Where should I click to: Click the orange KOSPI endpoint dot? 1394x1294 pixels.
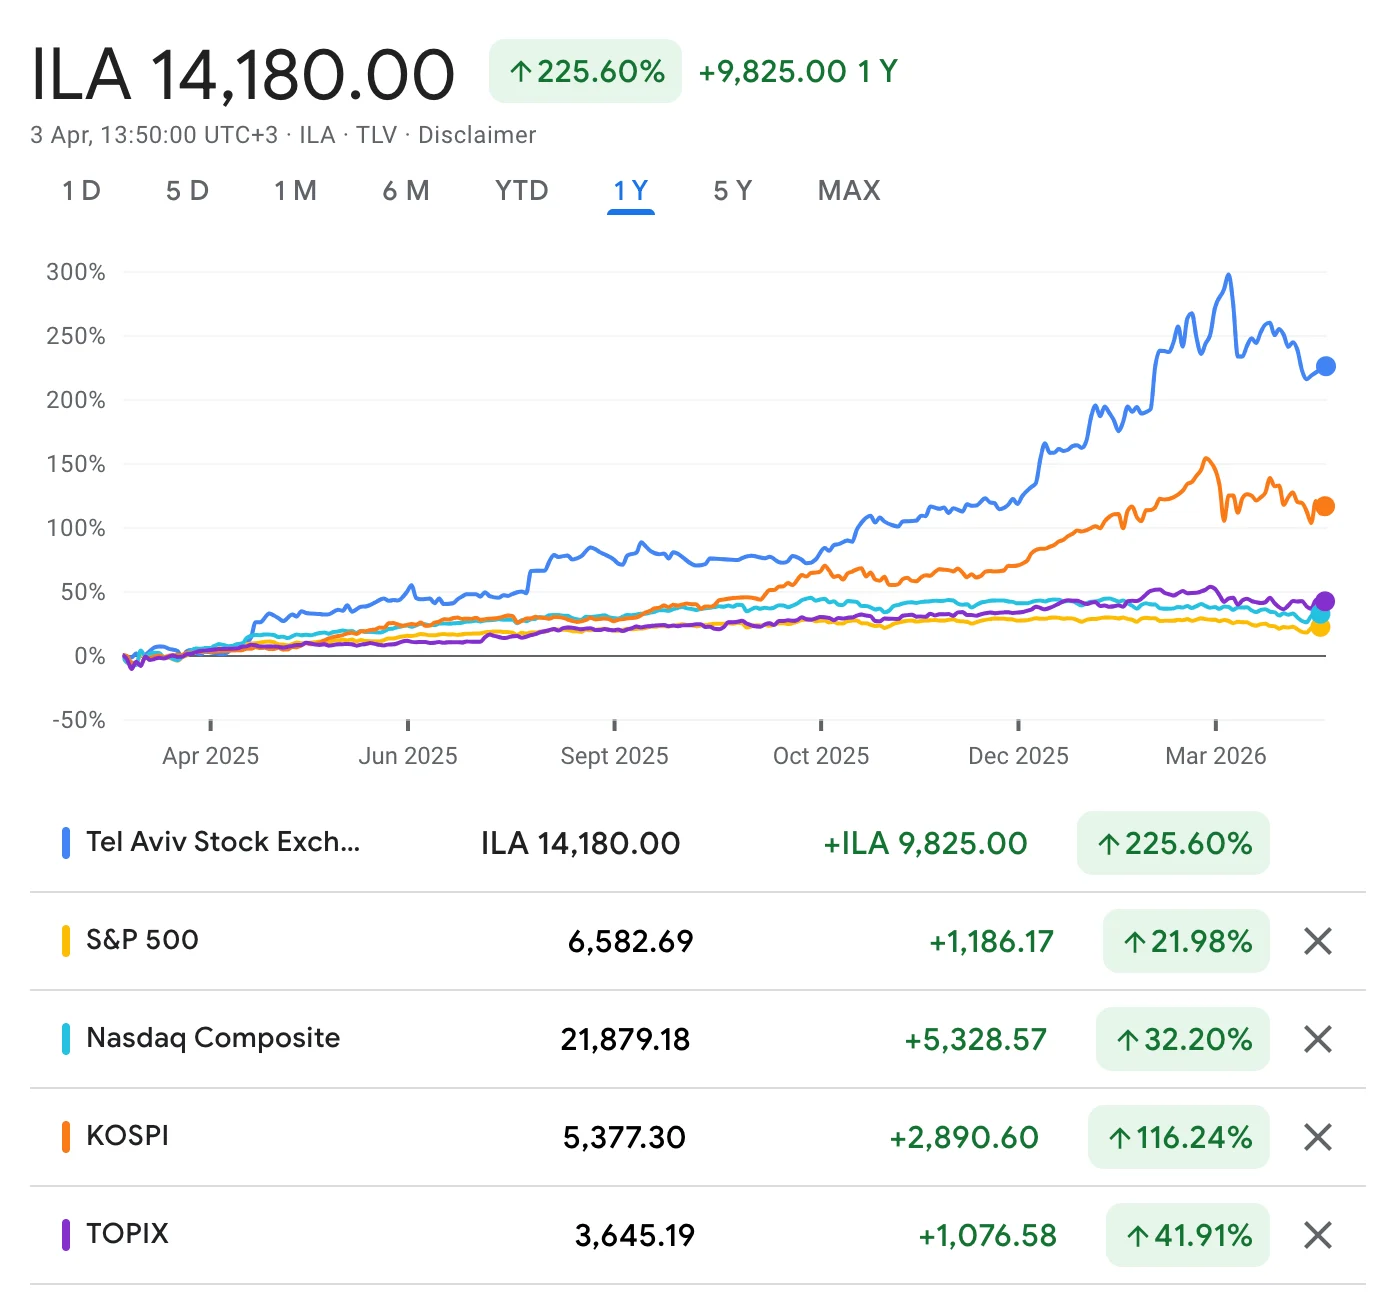[1324, 507]
